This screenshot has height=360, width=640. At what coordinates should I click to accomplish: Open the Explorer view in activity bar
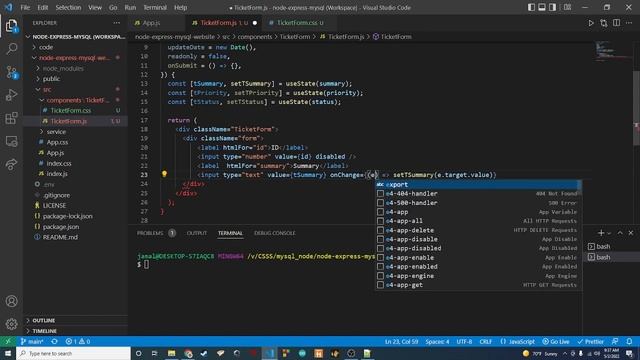(11, 26)
